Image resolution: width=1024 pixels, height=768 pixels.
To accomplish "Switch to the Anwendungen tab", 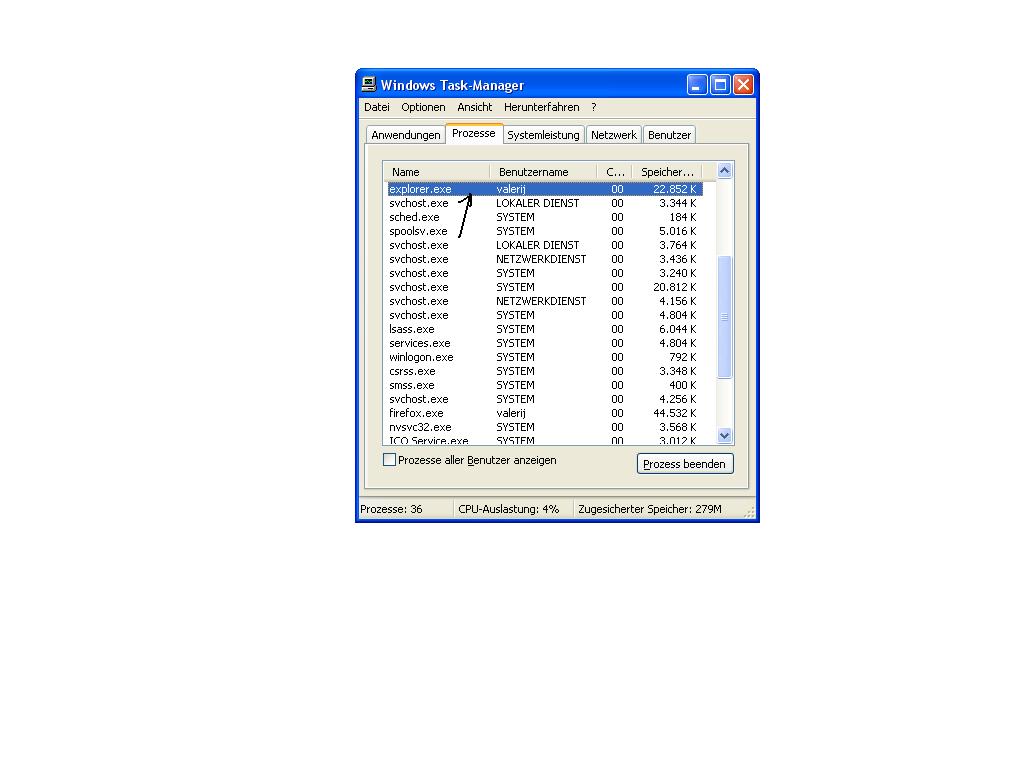I will (x=406, y=135).
